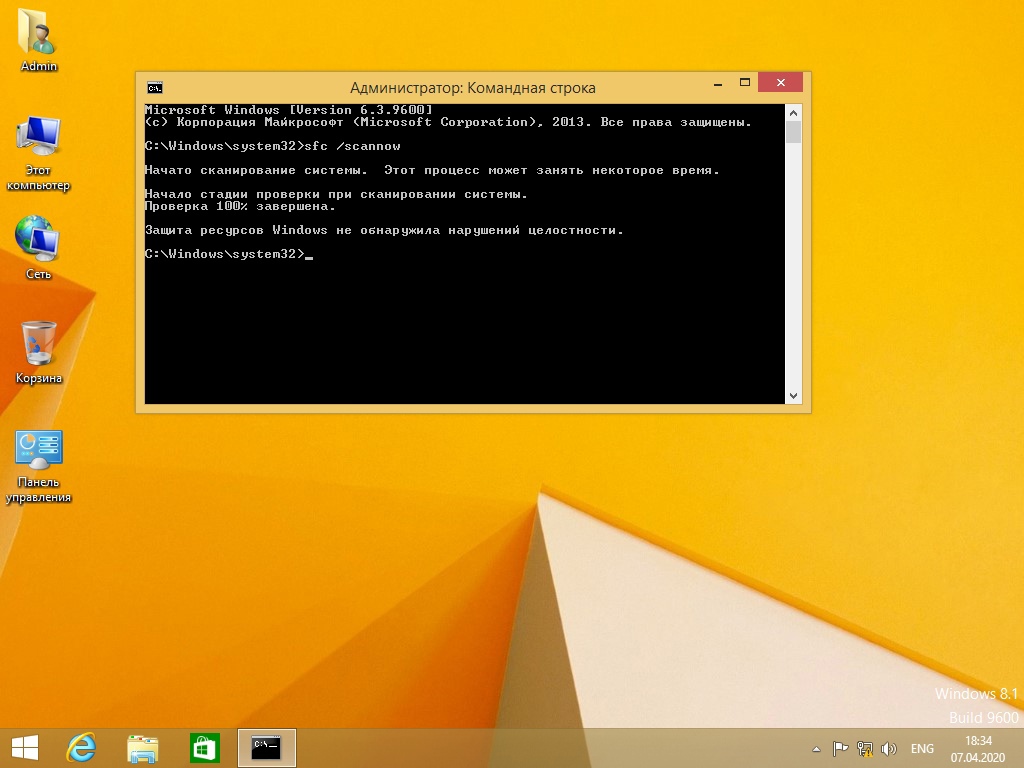Click the network status tray icon
This screenshot has width=1024, height=768.
pyautogui.click(x=864, y=748)
